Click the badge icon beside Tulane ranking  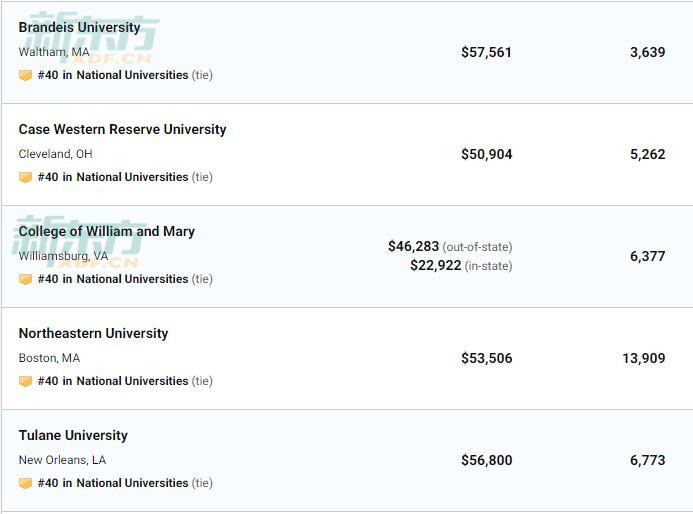[x=25, y=483]
